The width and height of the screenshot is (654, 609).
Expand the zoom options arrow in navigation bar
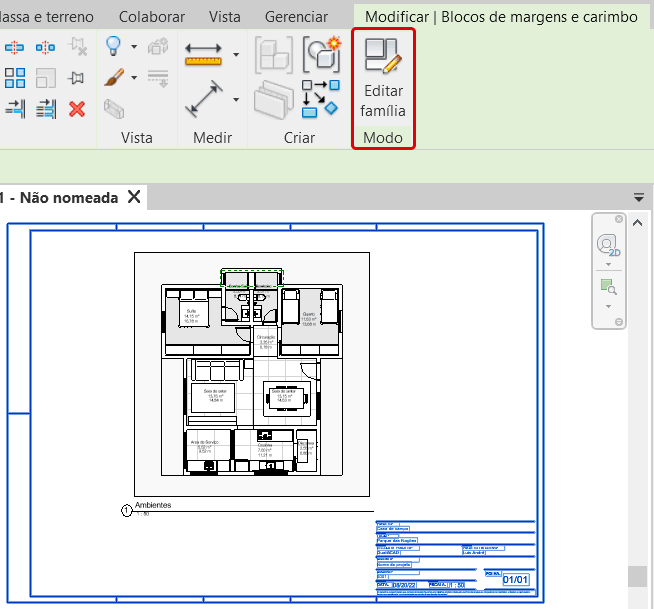[x=607, y=304]
